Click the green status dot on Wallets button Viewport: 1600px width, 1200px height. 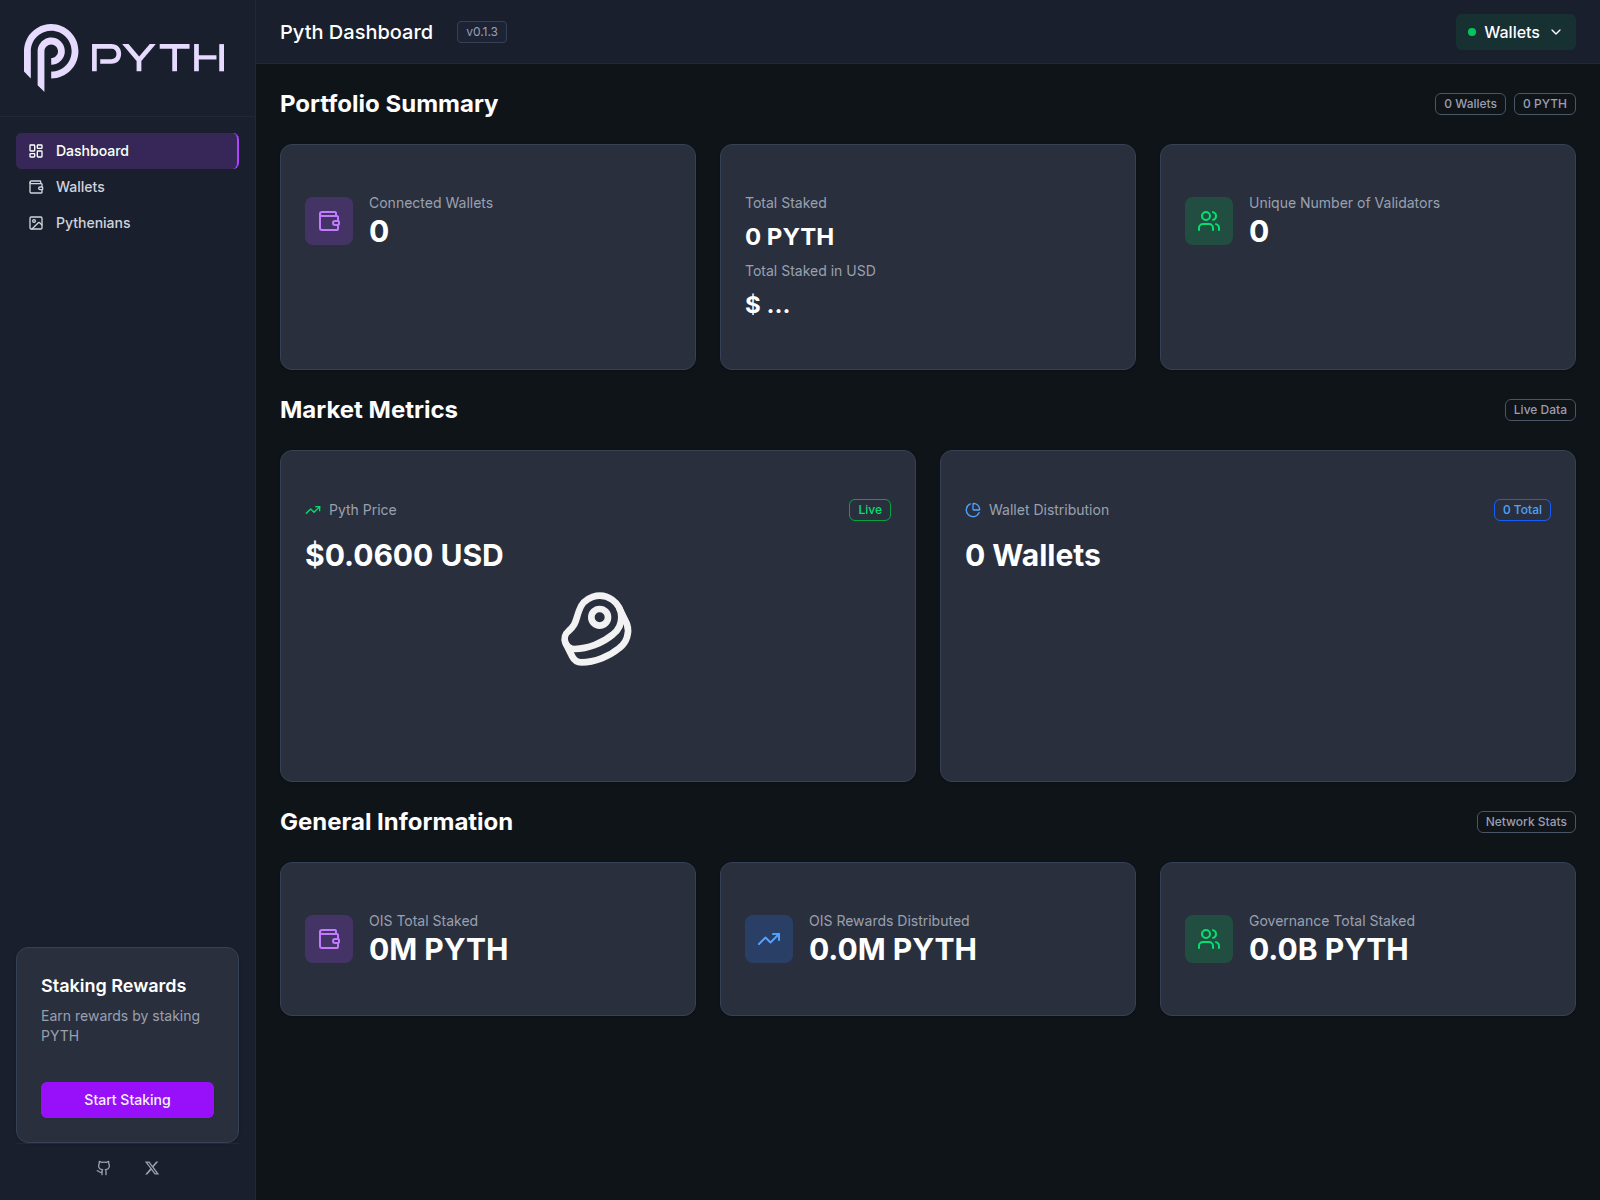(1472, 32)
